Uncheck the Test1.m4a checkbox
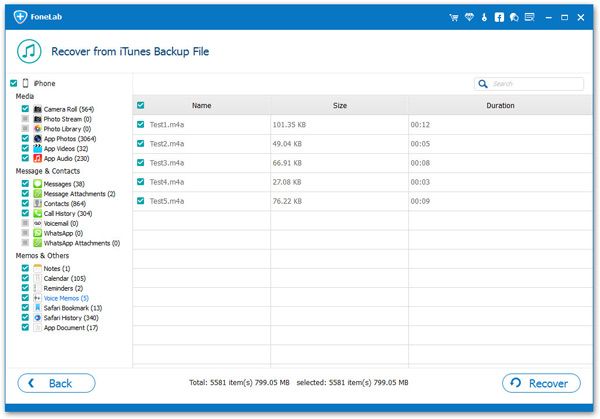The height and width of the screenshot is (419, 600). click(x=141, y=124)
